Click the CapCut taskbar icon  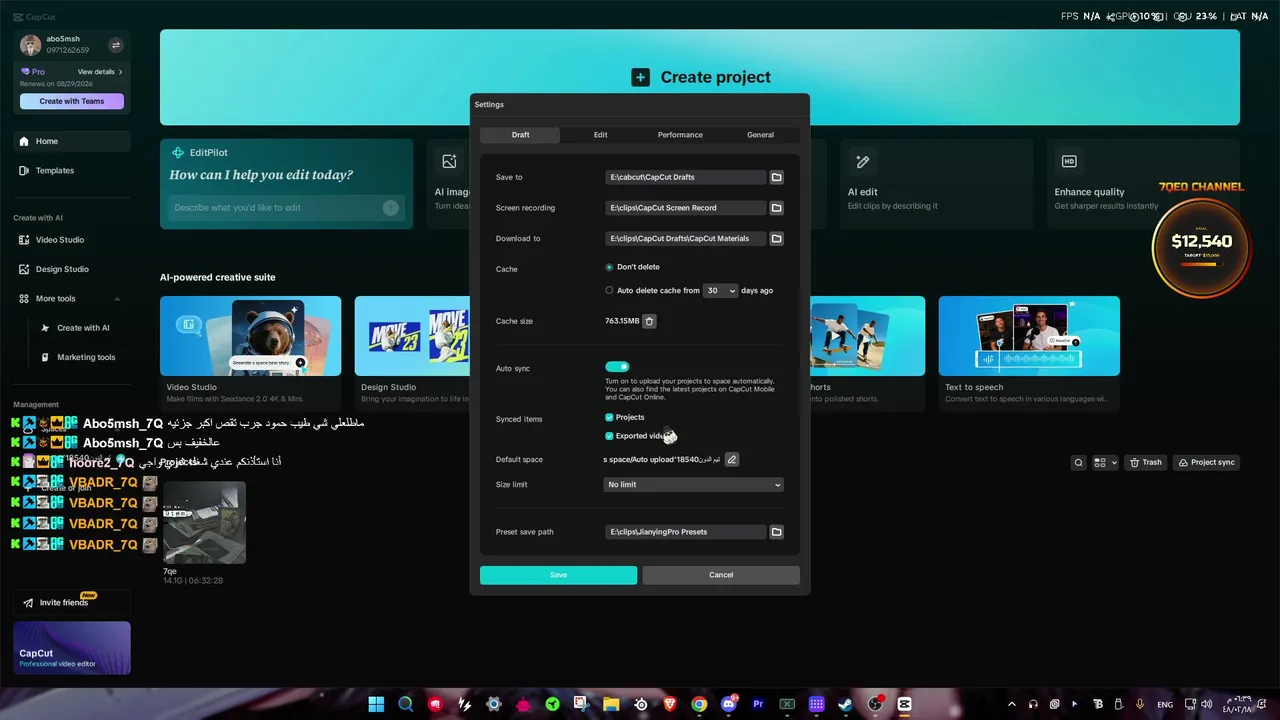(905, 704)
